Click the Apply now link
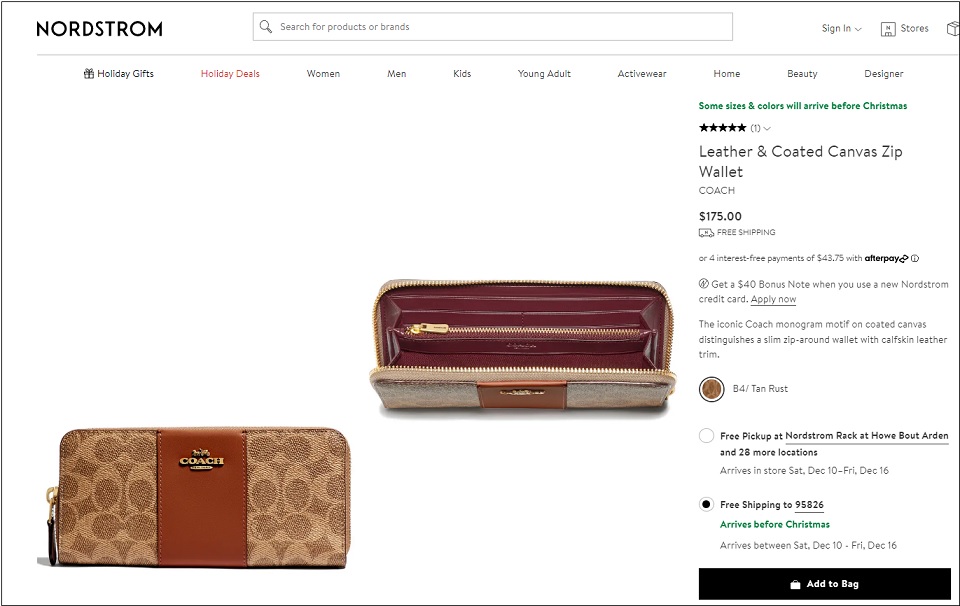 pos(773,299)
